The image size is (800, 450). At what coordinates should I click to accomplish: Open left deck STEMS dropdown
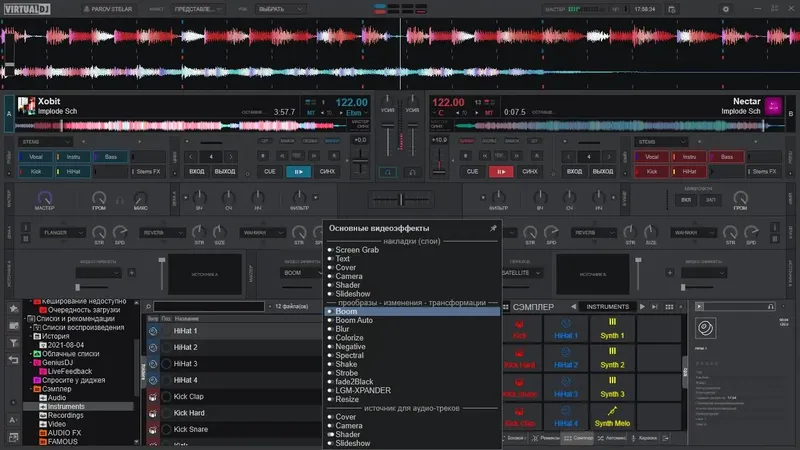coord(45,141)
